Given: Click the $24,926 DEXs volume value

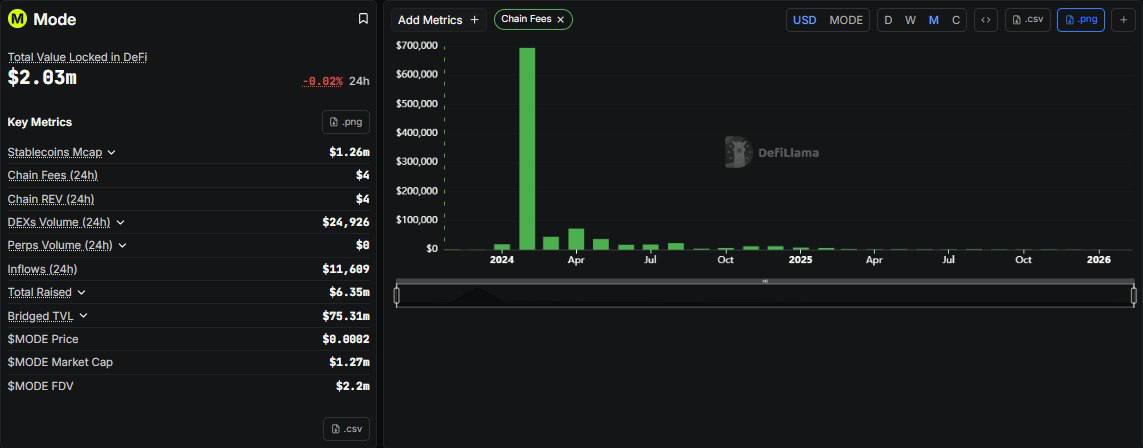Looking at the screenshot, I should 346,222.
